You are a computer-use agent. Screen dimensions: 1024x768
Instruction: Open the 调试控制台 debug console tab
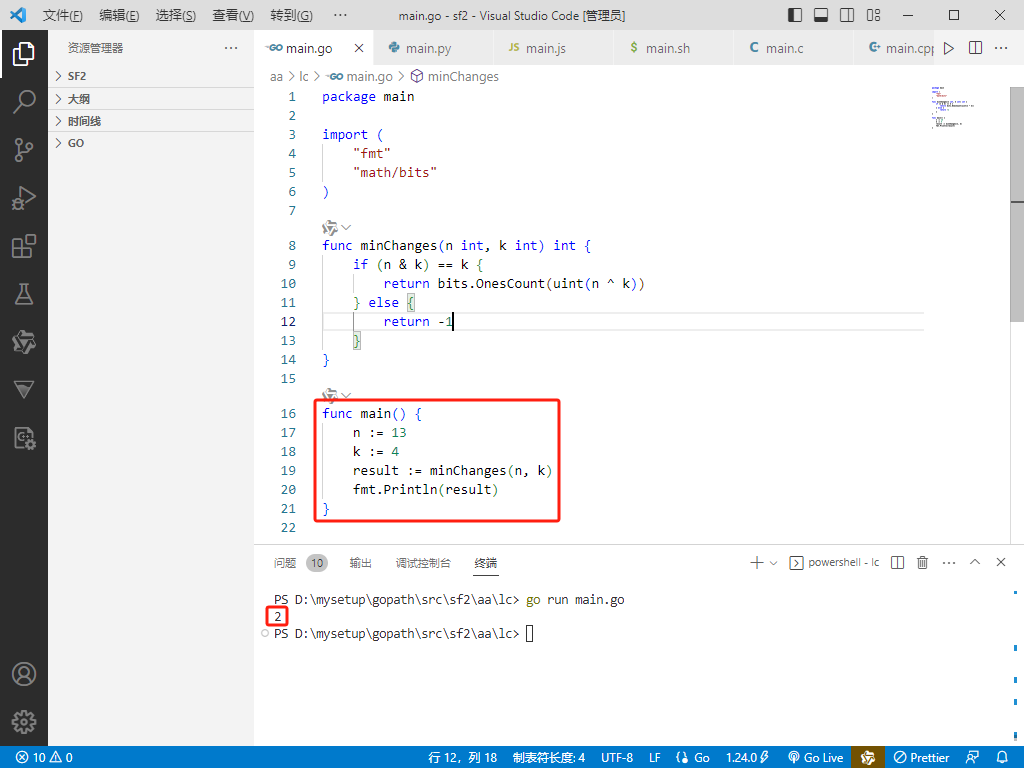point(423,563)
